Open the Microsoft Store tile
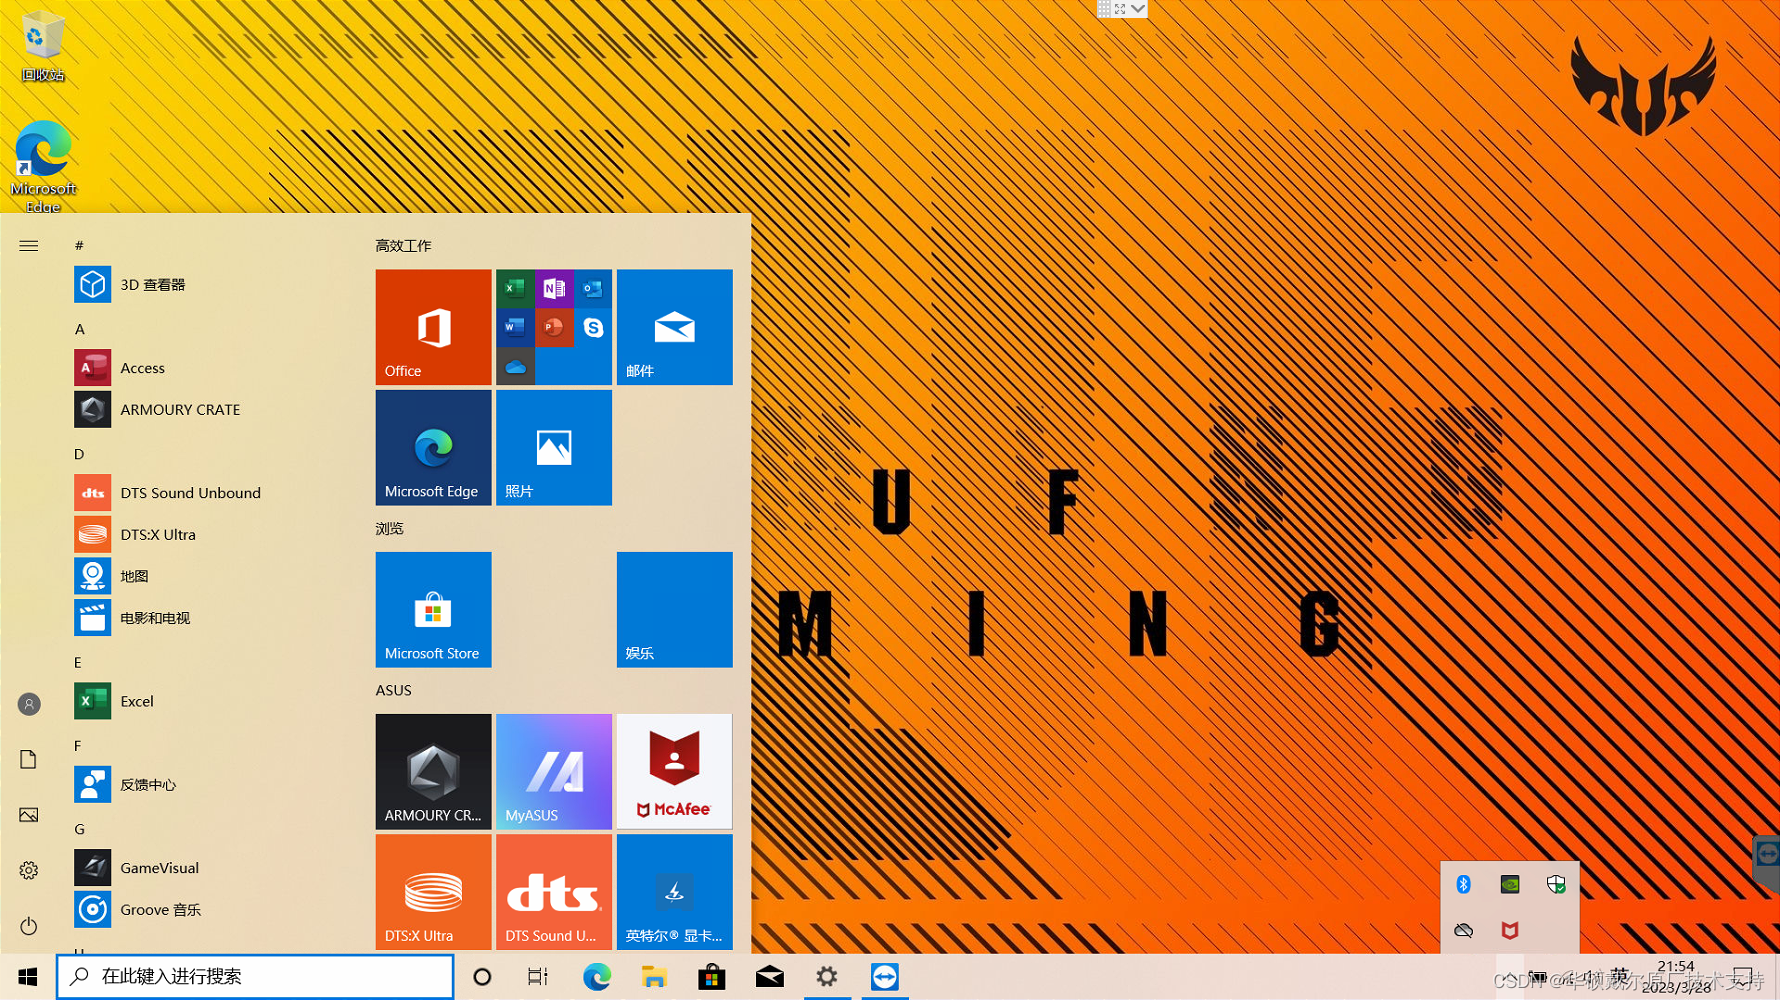Viewport: 1780px width, 1000px height. click(433, 610)
